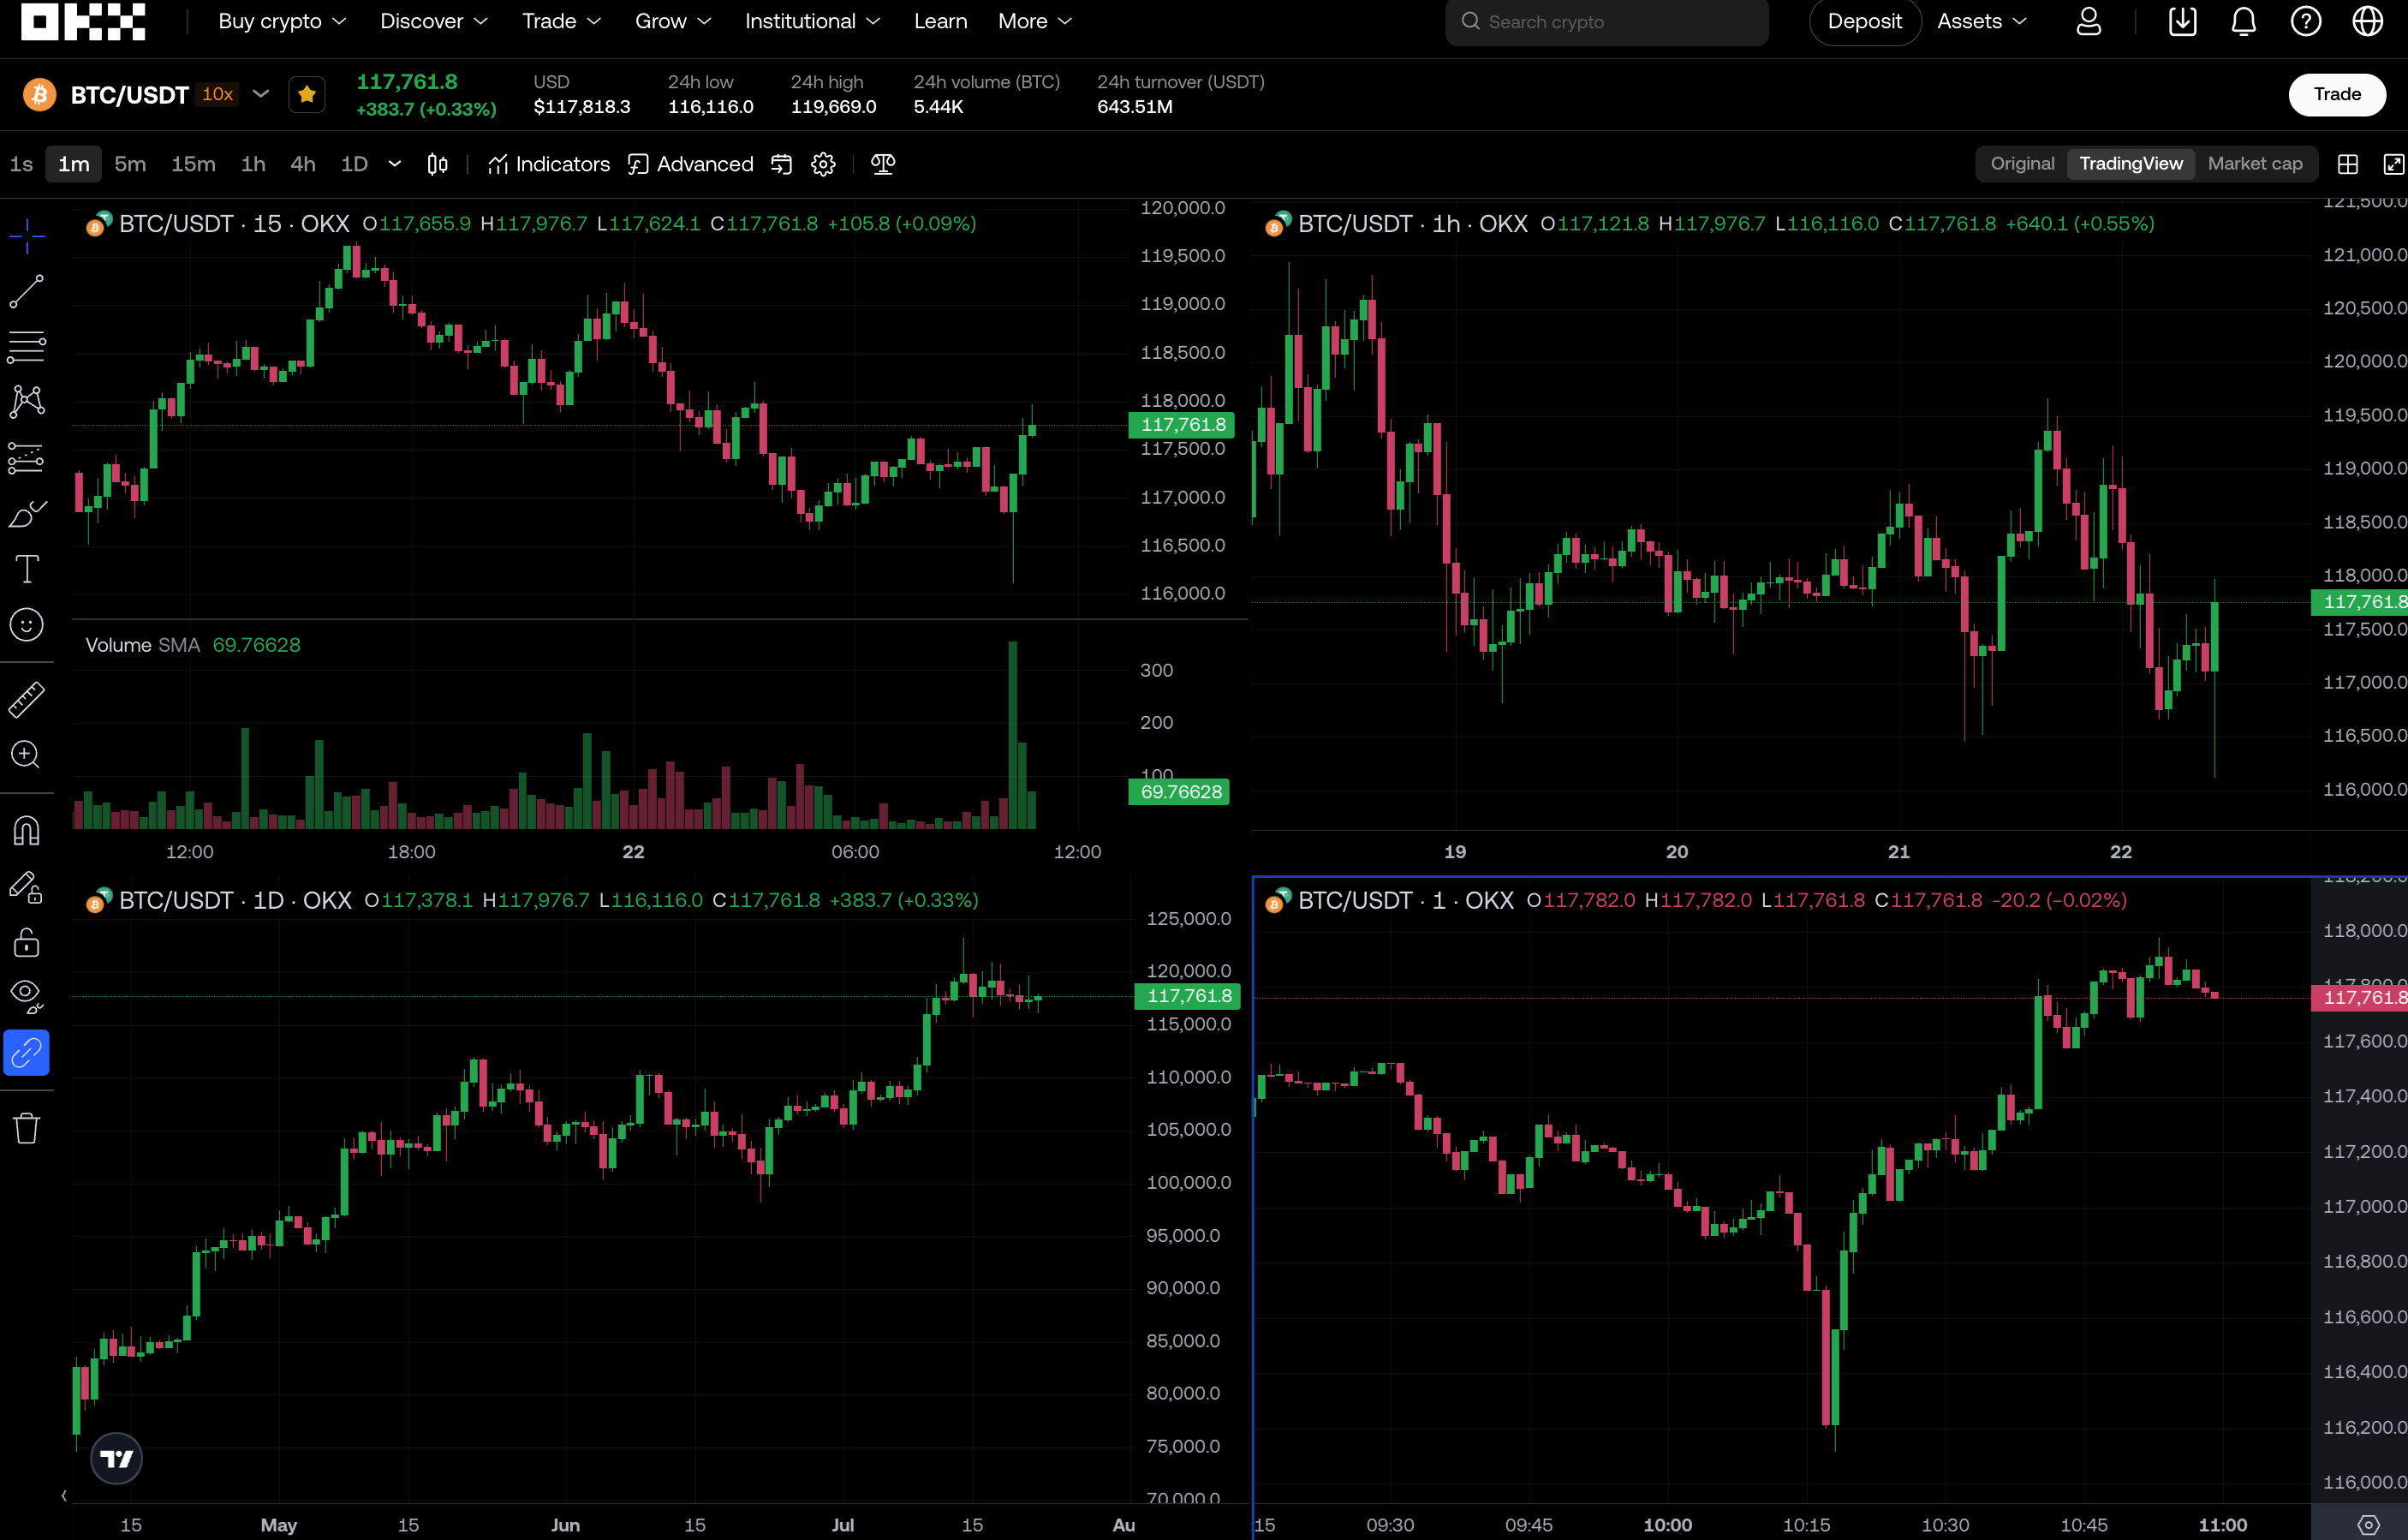Activate the magnet snap mode
The width and height of the screenshot is (2408, 1540).
[27, 831]
